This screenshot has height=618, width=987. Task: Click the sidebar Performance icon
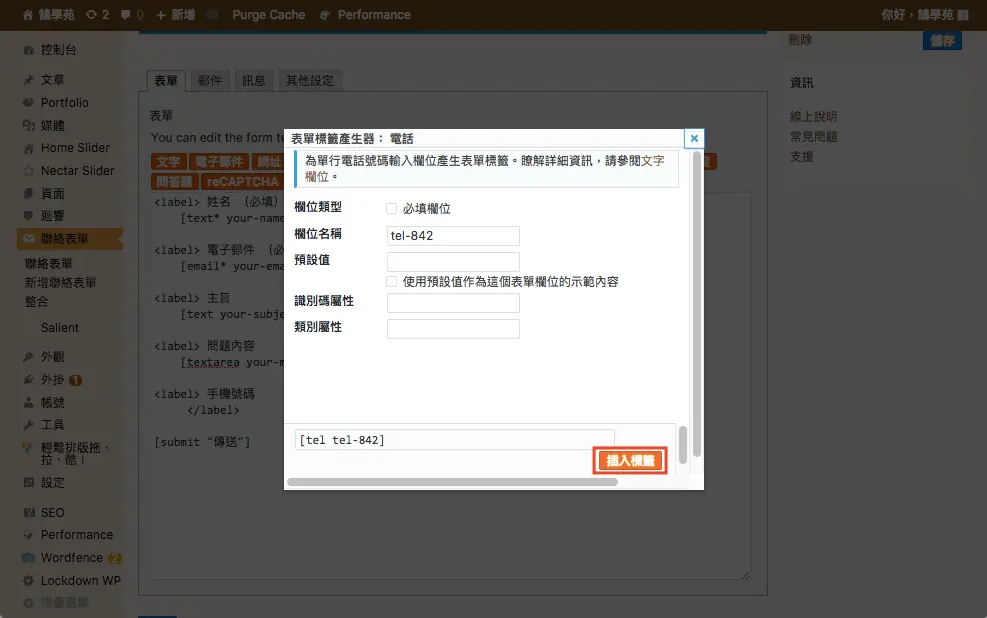[28, 535]
